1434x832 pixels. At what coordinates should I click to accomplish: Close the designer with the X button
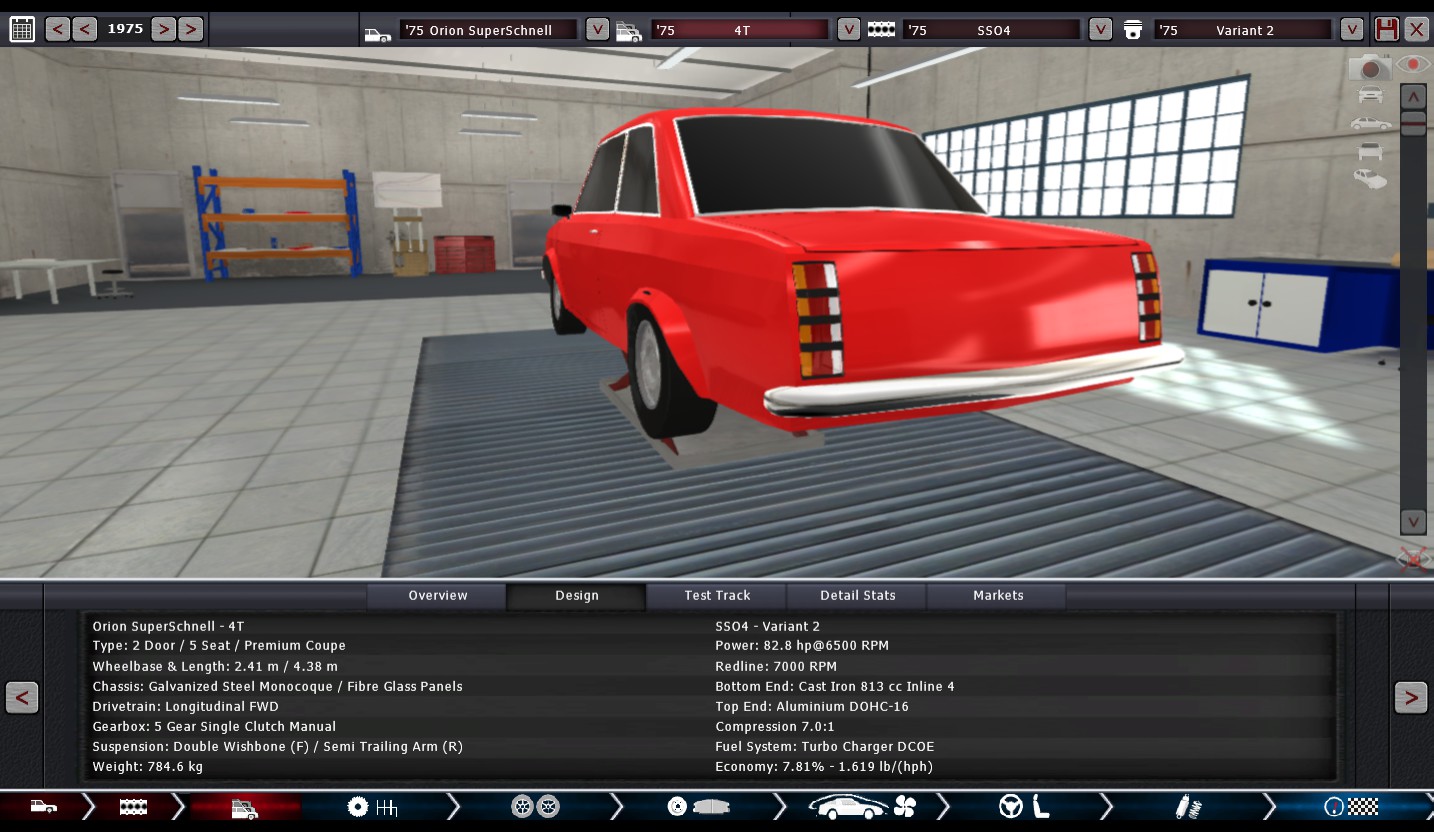point(1416,29)
